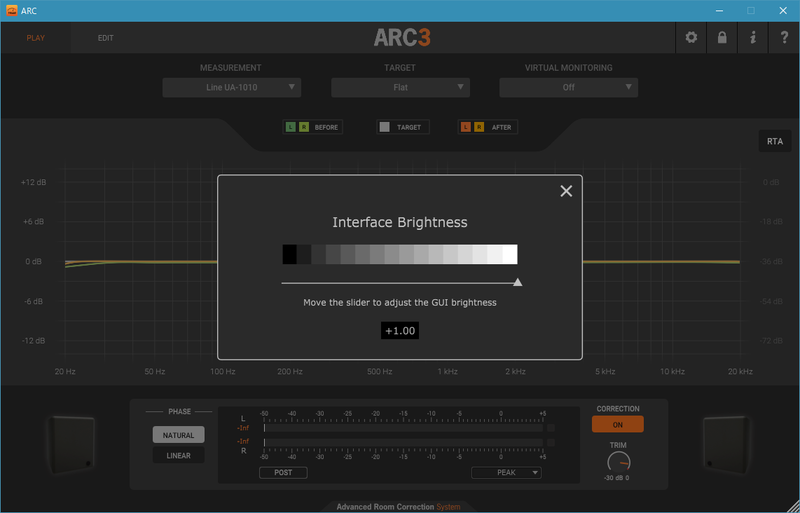Screen dimensions: 800x513
Task: Click the ARC3 logo
Action: coord(402,37)
